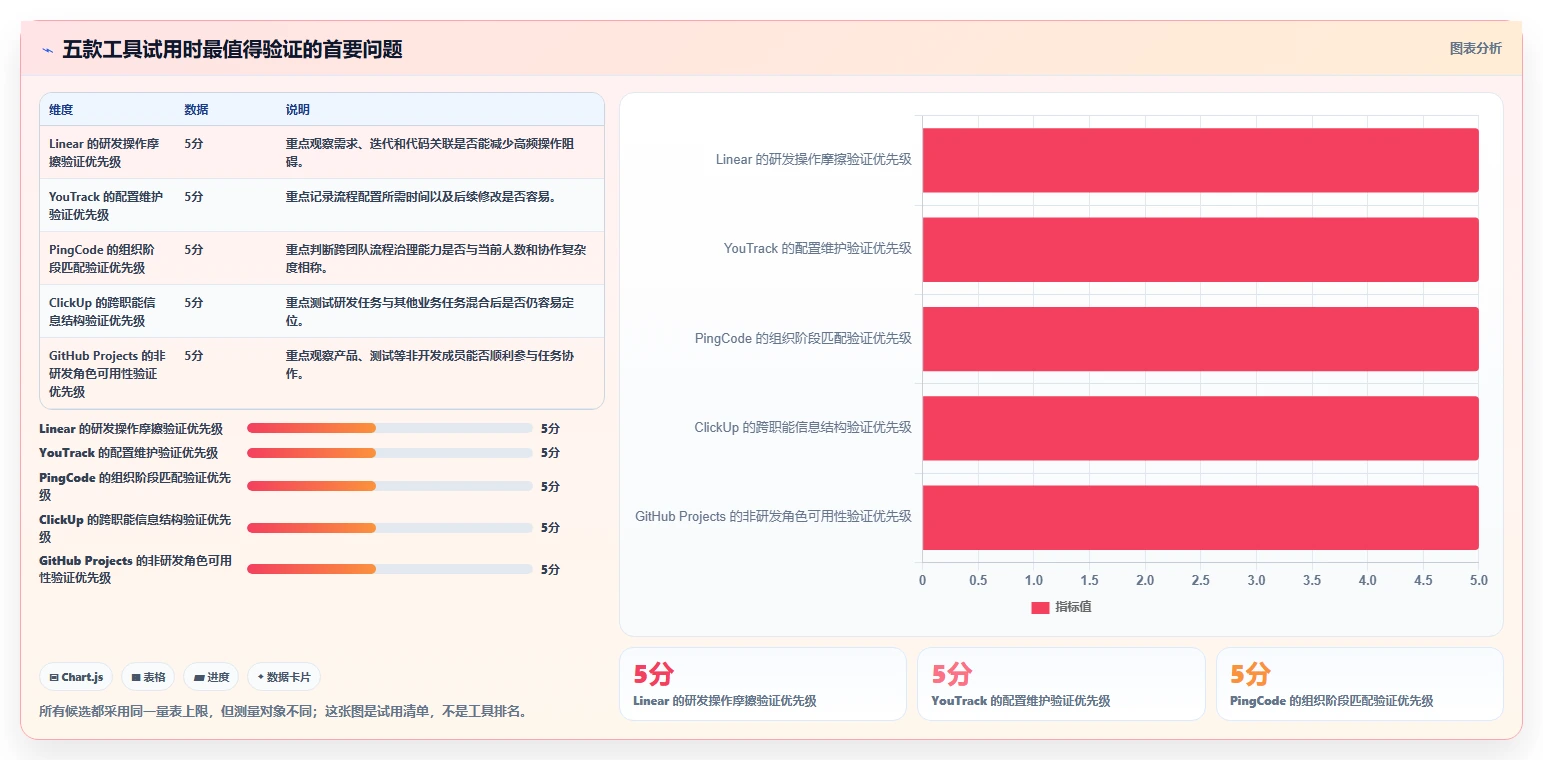The width and height of the screenshot is (1543, 760).
Task: Click the x-axis tick value 2.5
Action: pos(1200,580)
